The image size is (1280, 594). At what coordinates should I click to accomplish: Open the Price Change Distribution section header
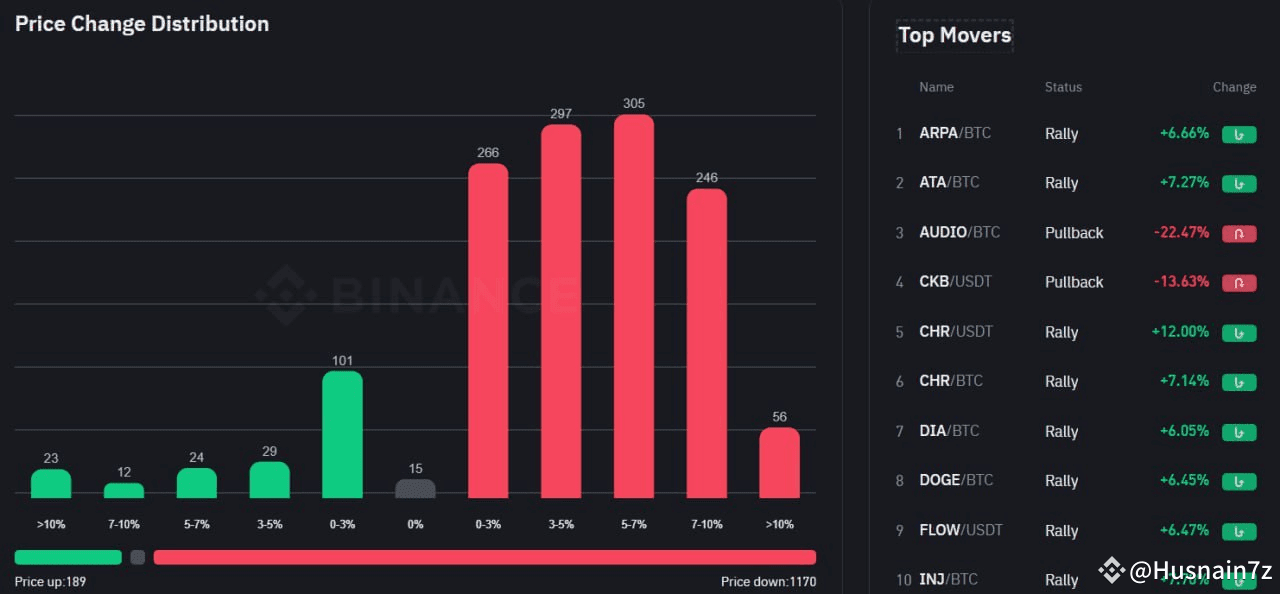141,23
